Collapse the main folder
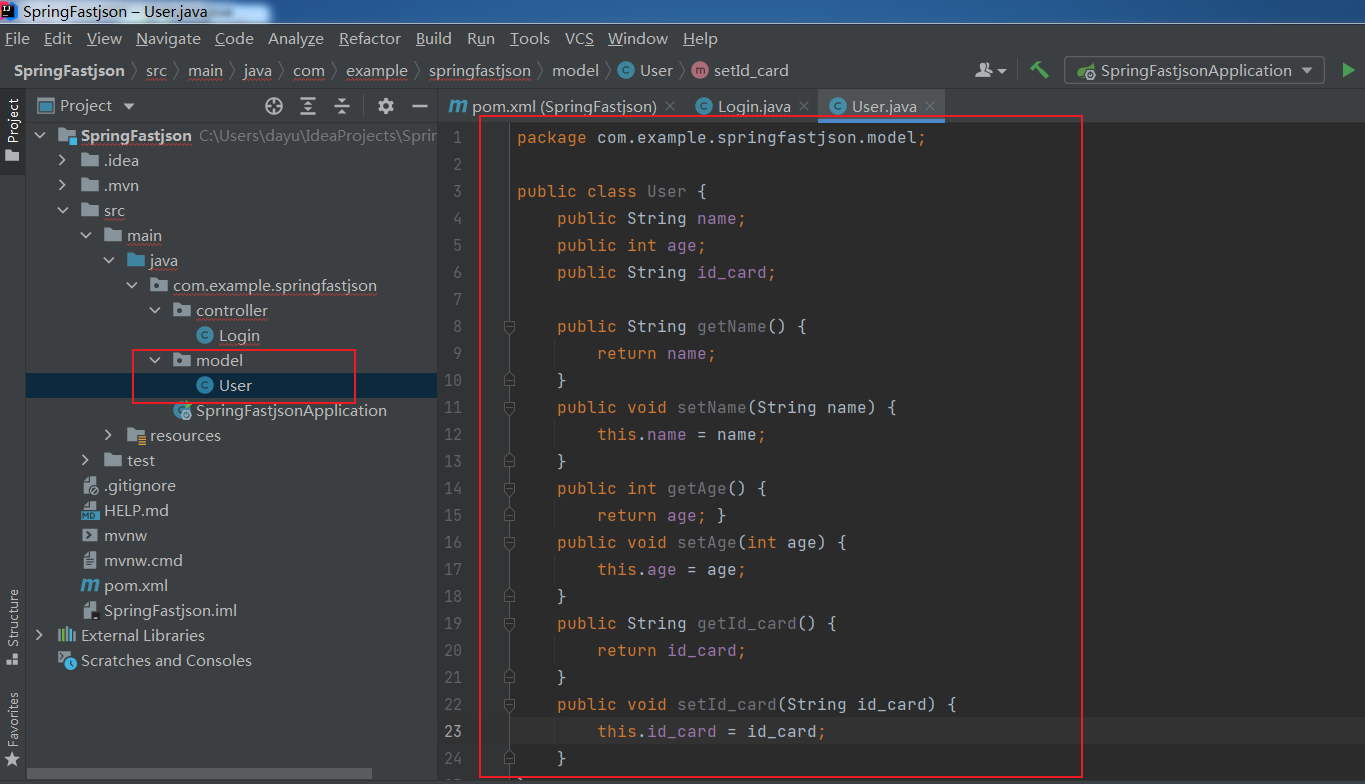The height and width of the screenshot is (784, 1365). pos(85,236)
